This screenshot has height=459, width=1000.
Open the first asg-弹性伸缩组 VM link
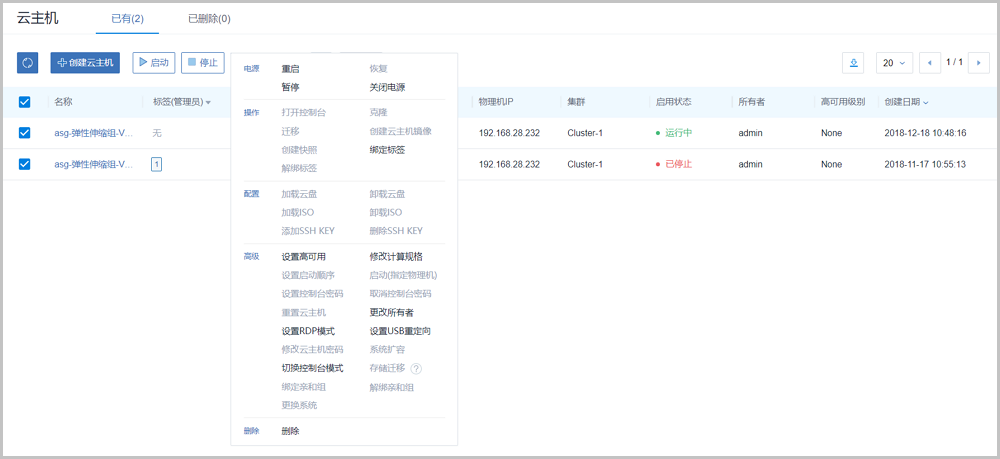coord(93,133)
